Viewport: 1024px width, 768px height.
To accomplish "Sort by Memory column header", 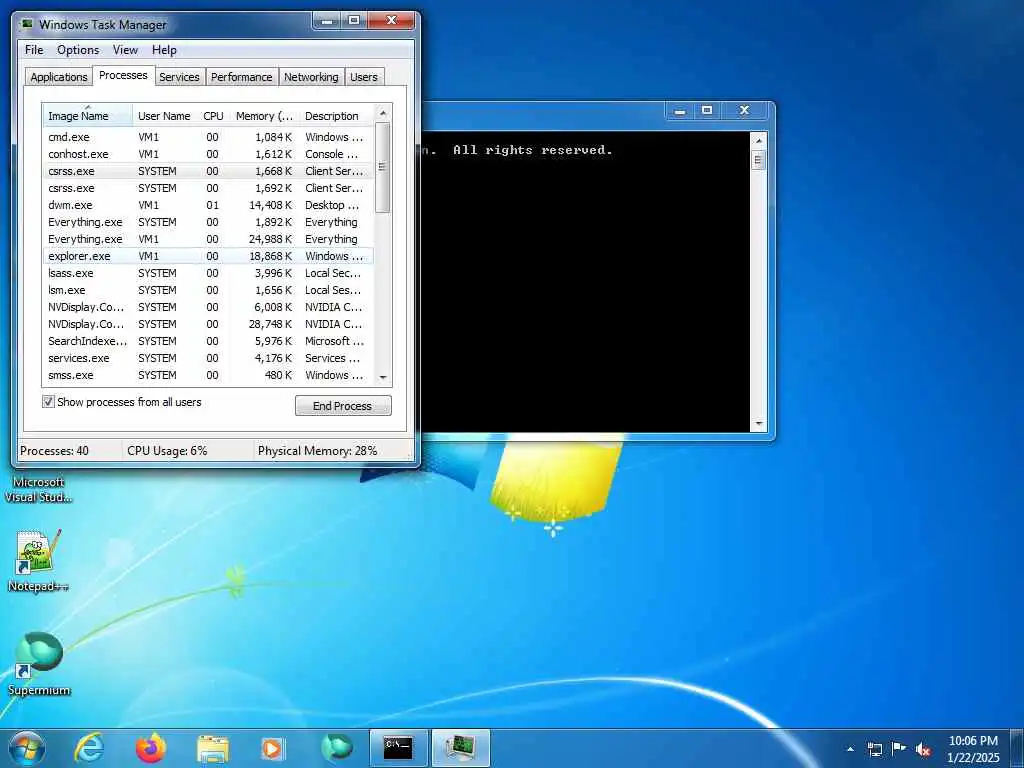I will 264,116.
